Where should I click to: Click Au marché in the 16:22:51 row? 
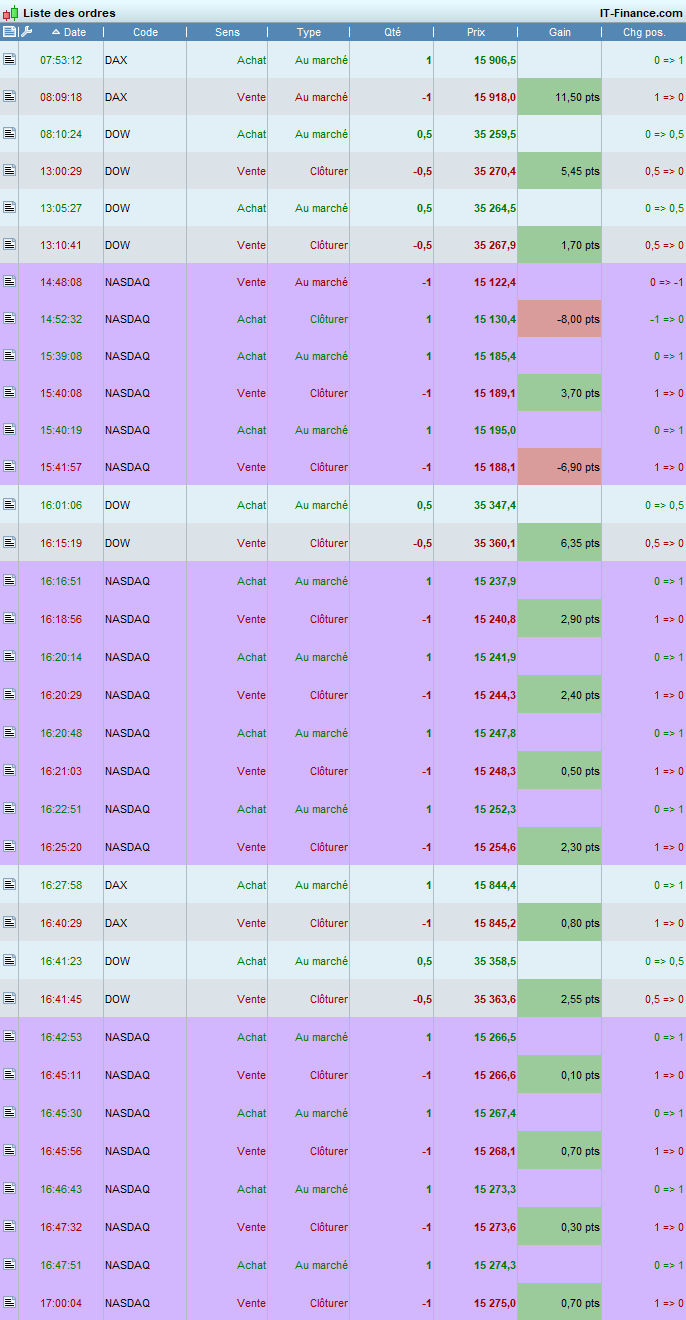click(322, 809)
